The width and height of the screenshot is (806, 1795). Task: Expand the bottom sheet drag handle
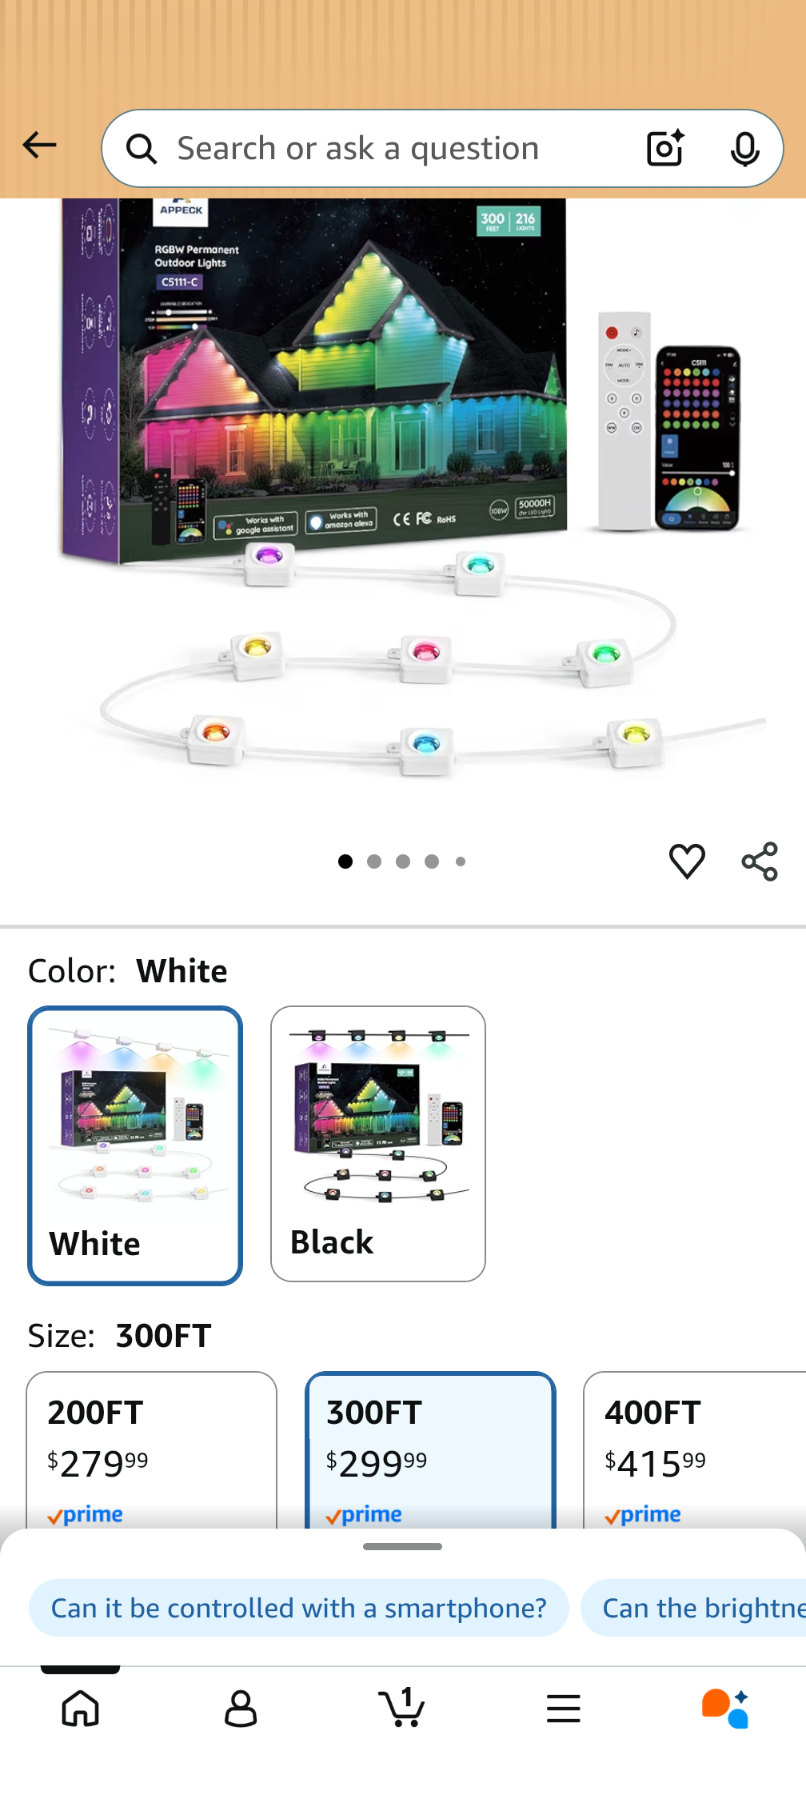[403, 1547]
